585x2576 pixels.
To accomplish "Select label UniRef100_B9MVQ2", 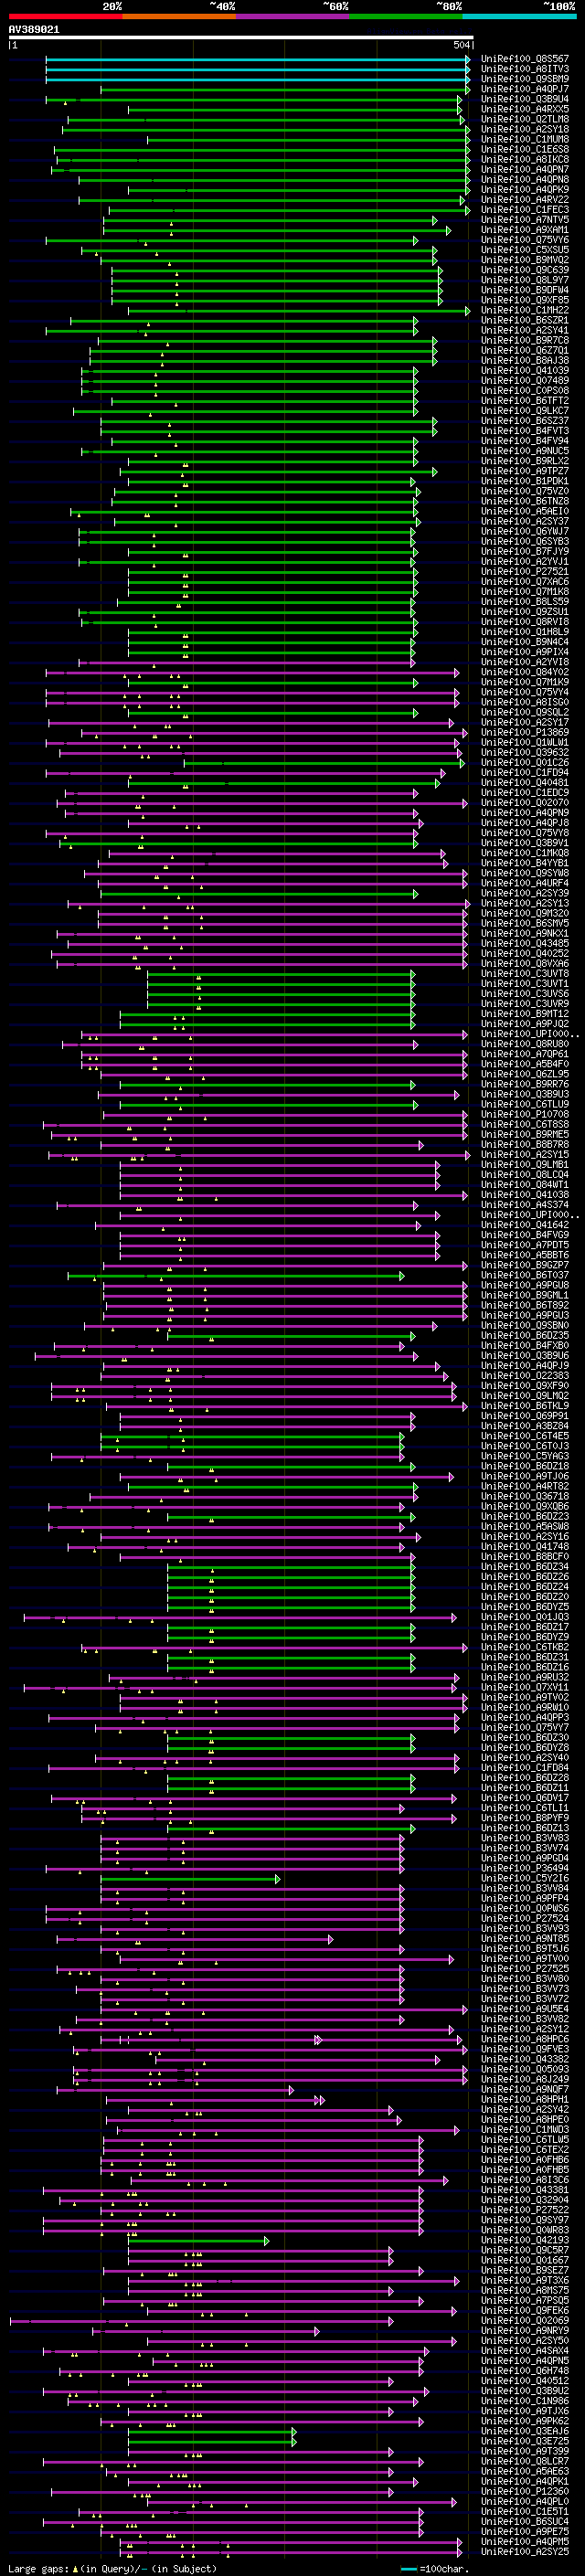I will pyautogui.click(x=525, y=260).
